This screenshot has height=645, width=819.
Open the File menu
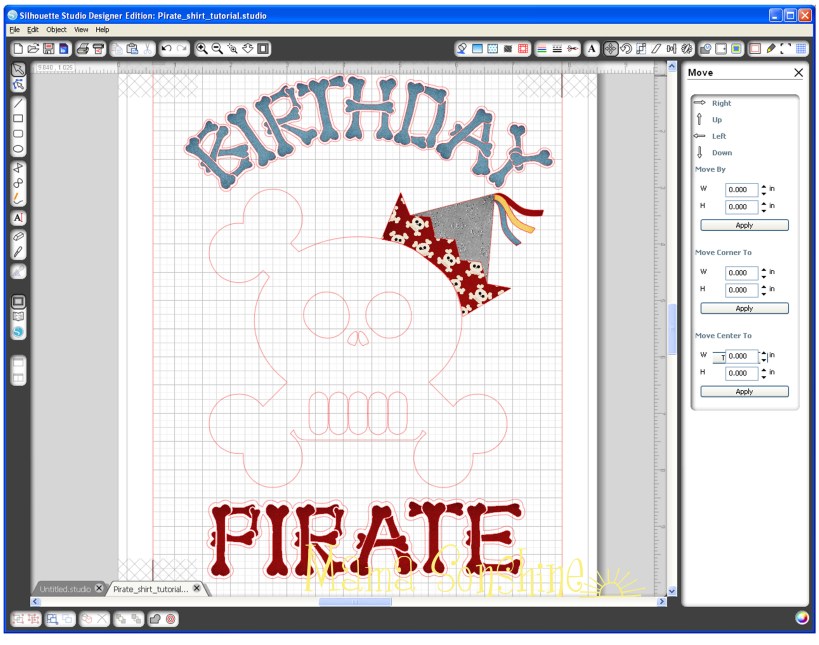click(x=13, y=29)
